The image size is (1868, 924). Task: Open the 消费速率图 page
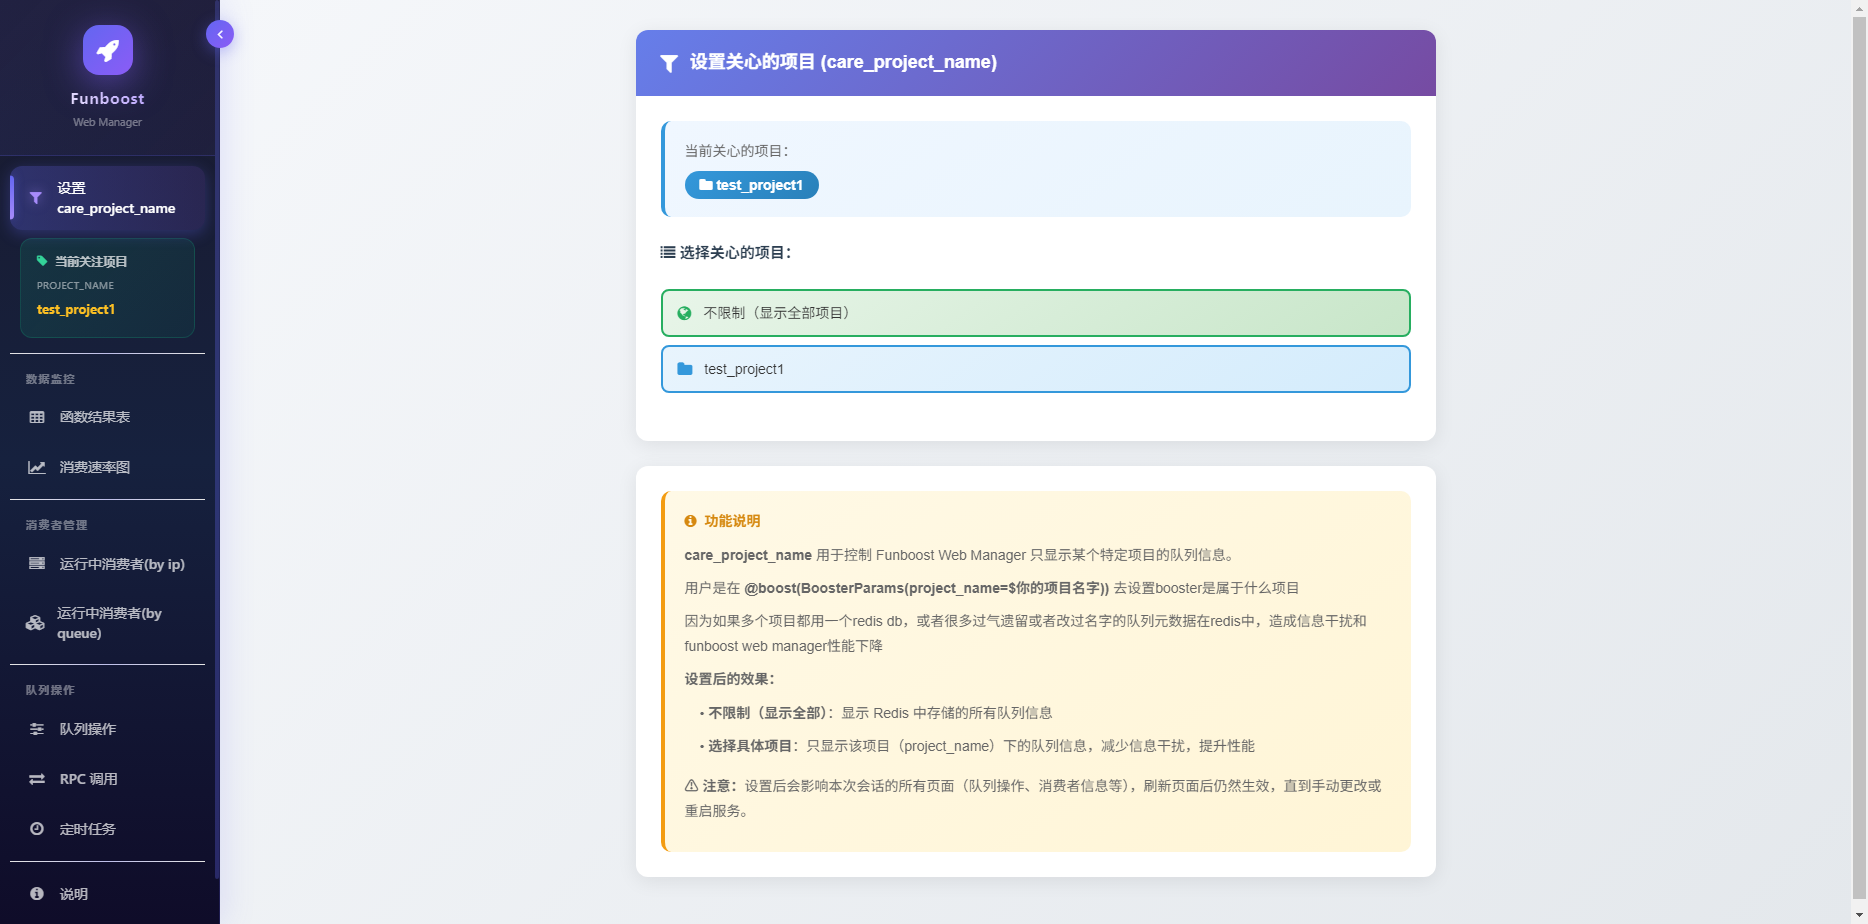[x=108, y=467]
